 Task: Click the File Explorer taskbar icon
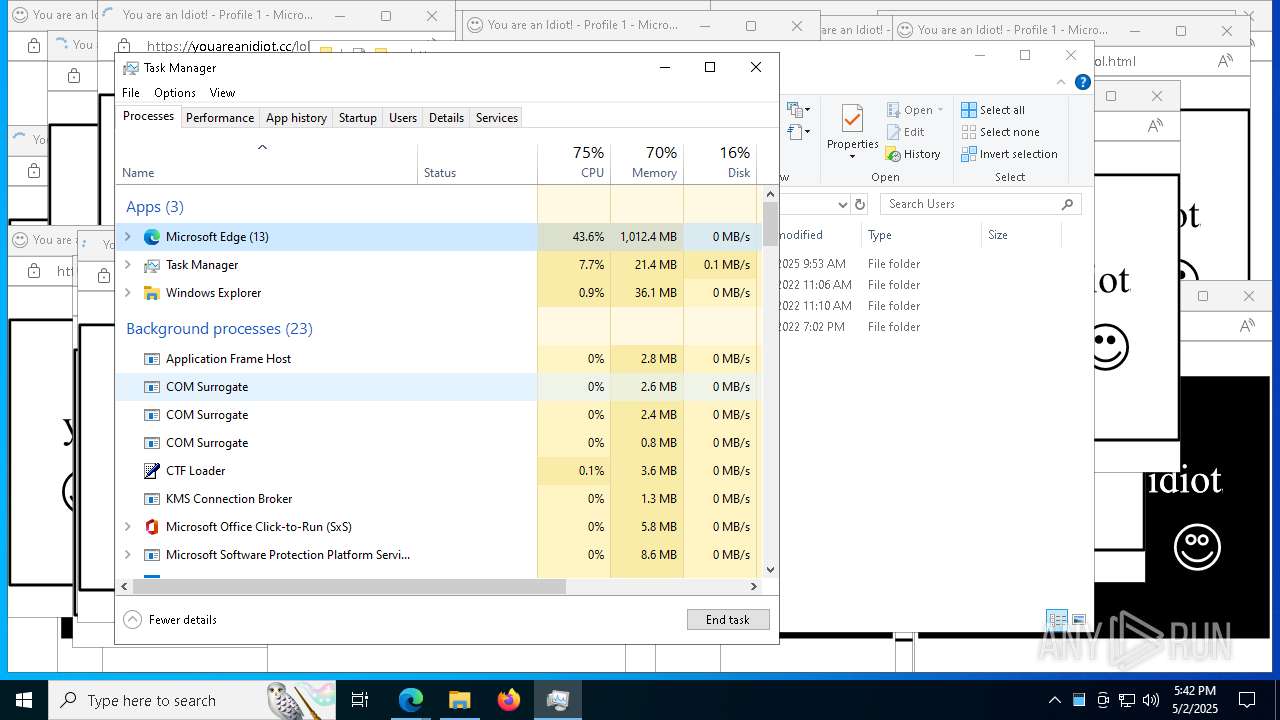click(459, 700)
